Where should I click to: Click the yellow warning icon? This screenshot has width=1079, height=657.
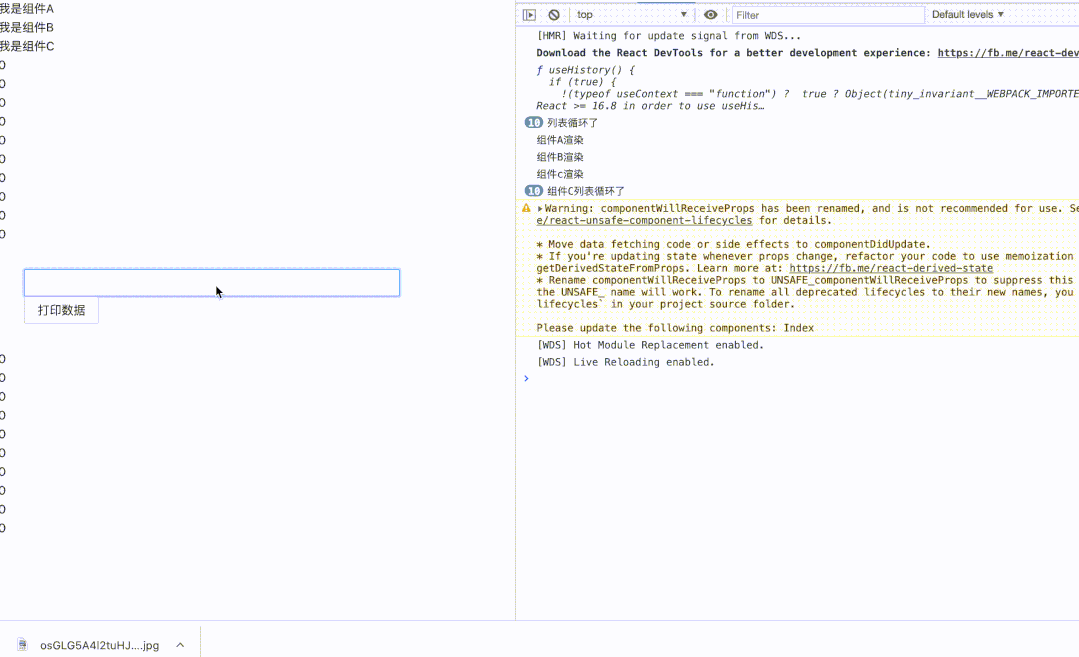[526, 208]
